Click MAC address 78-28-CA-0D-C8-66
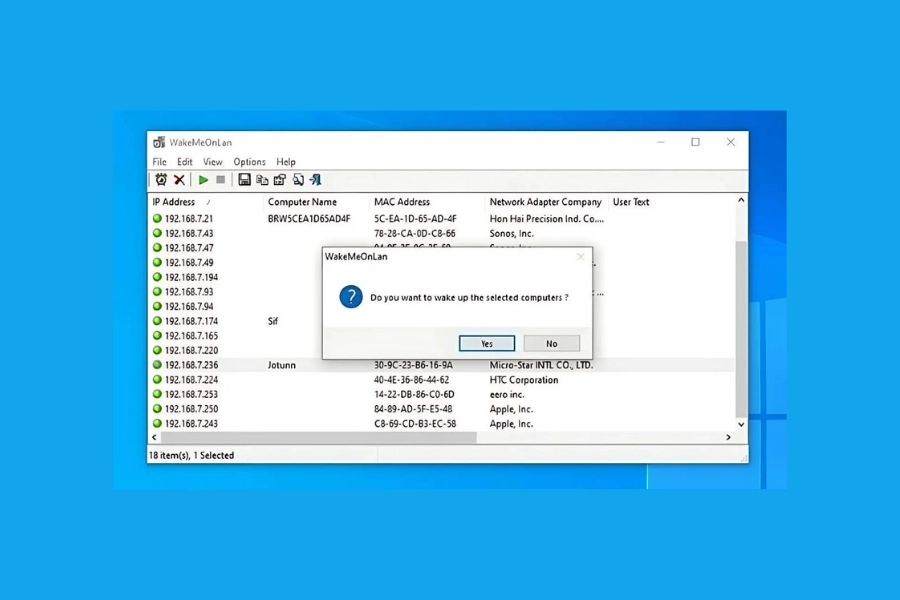This screenshot has height=600, width=900. 415,233
